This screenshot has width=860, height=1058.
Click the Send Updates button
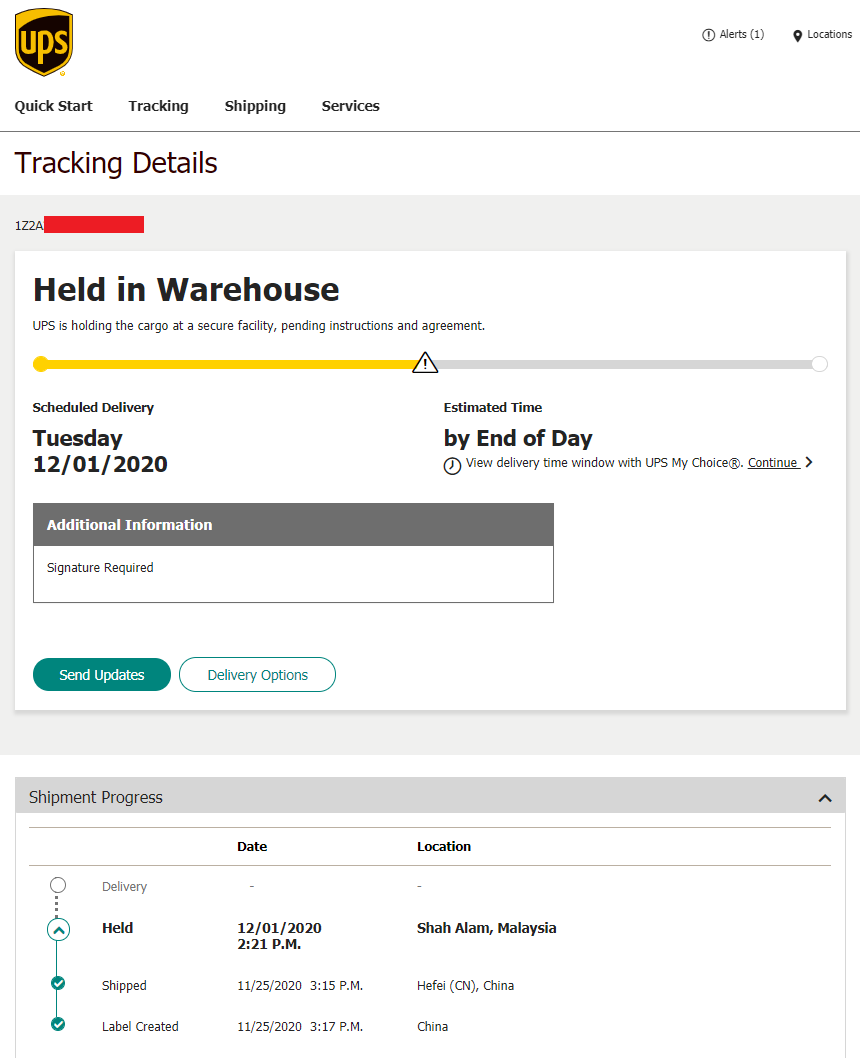tap(102, 675)
